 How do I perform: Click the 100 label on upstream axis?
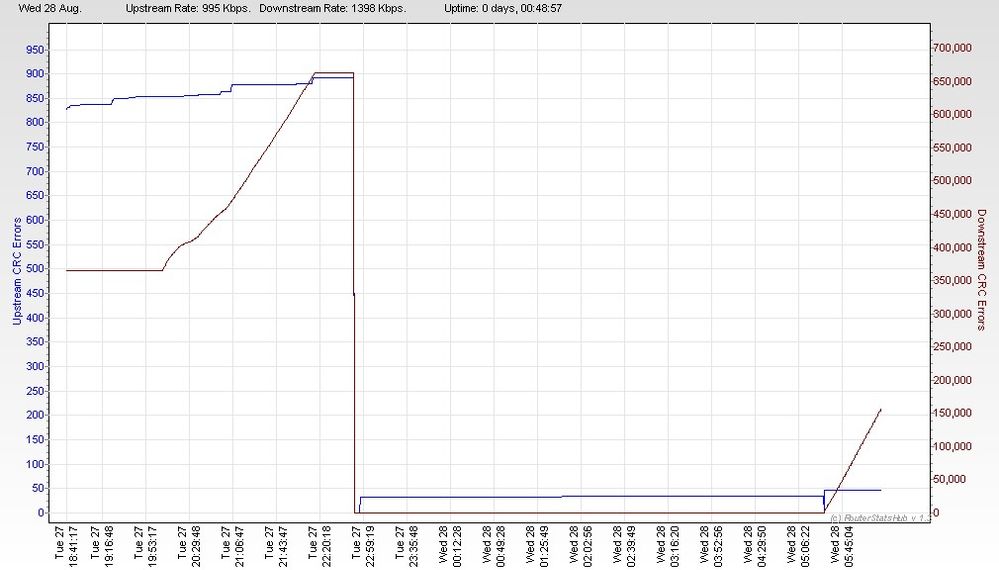(35, 464)
